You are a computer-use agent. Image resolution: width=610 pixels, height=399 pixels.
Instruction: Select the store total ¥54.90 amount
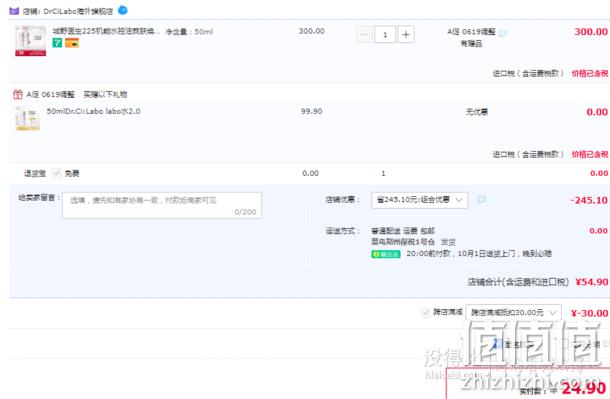592,282
